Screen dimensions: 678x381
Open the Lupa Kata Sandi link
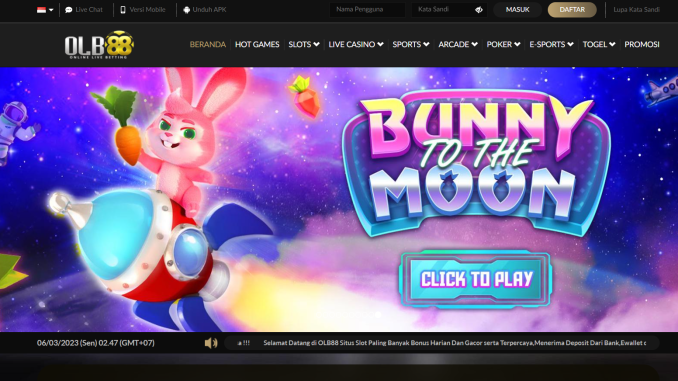click(x=636, y=10)
